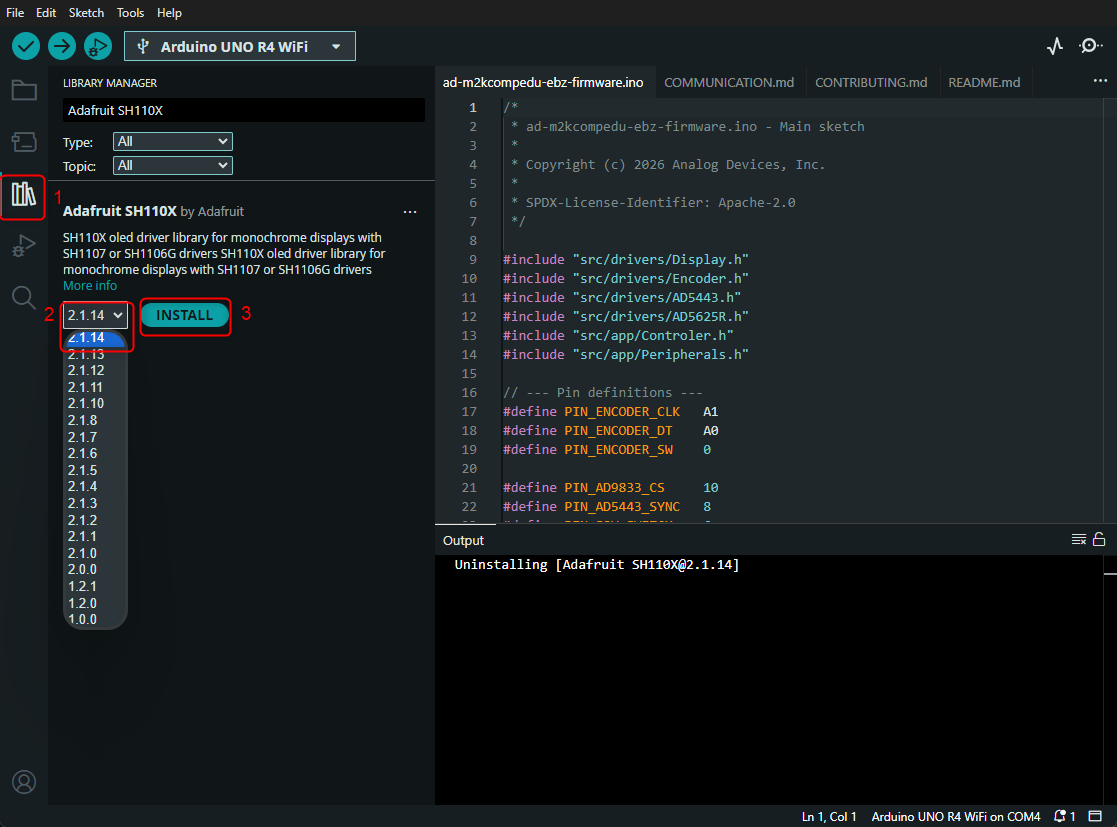This screenshot has width=1117, height=827.
Task: Click the clear output icon
Action: coord(1079,540)
